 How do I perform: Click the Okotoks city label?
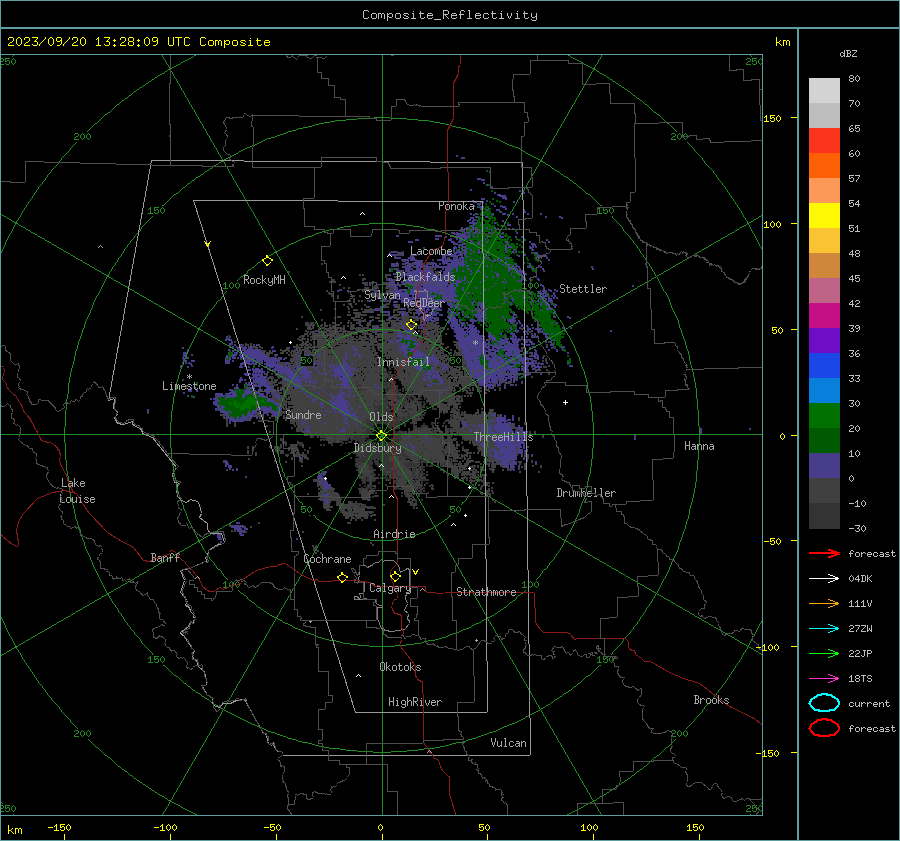coord(400,667)
